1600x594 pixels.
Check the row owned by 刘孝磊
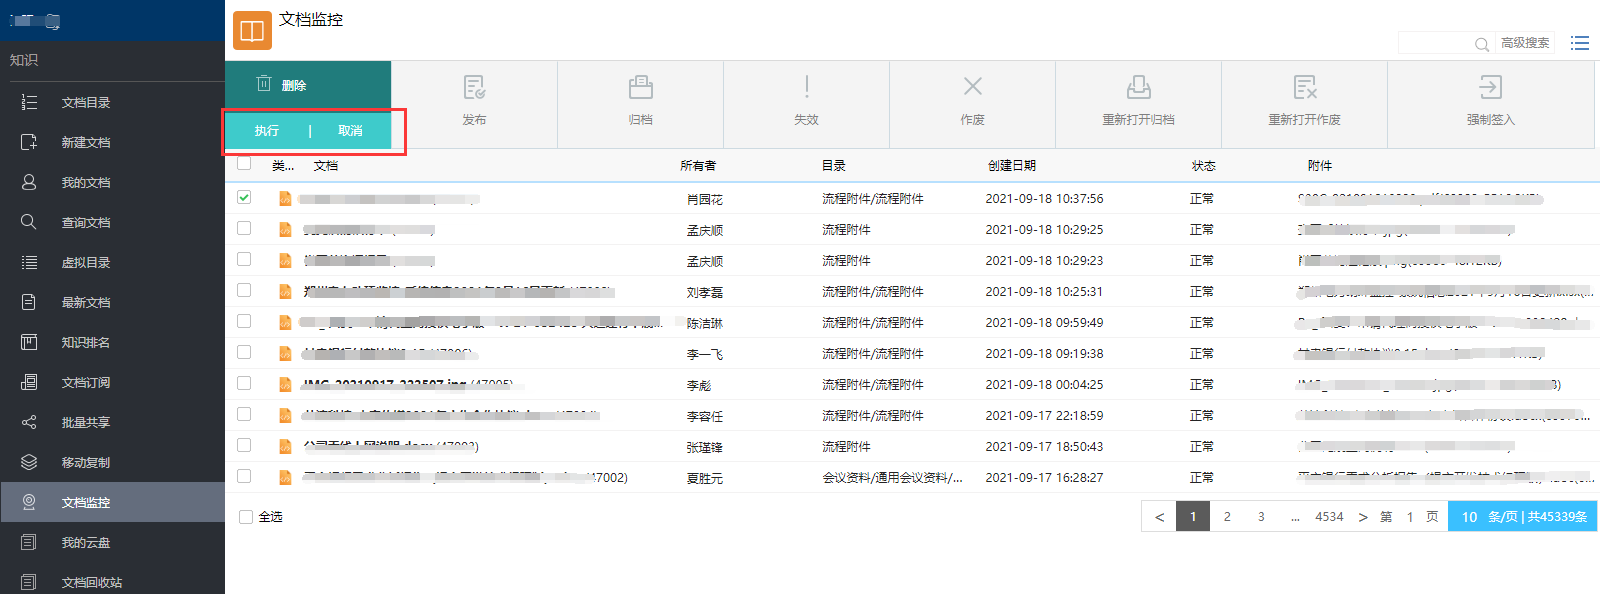click(x=244, y=290)
